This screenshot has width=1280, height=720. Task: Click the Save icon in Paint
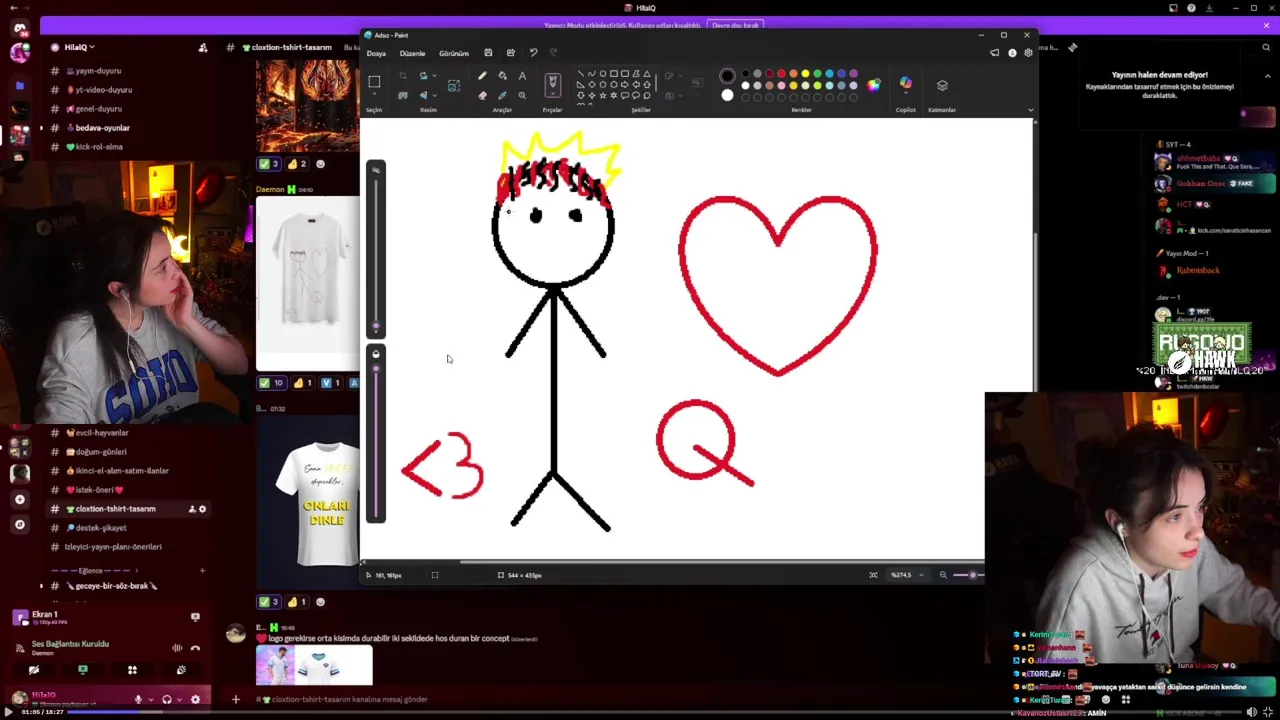[488, 53]
